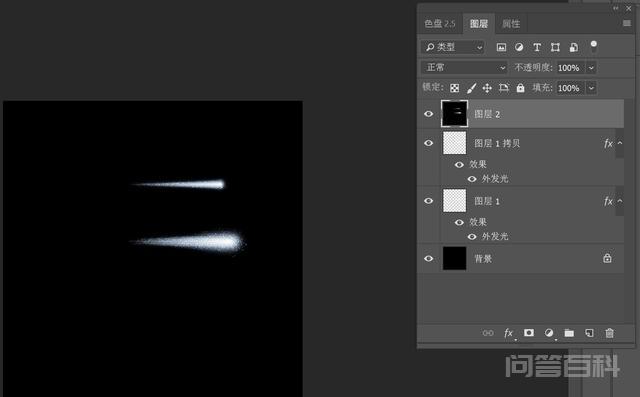This screenshot has width=640, height=397.
Task: Select layer name 图层 1
Action: [487, 201]
